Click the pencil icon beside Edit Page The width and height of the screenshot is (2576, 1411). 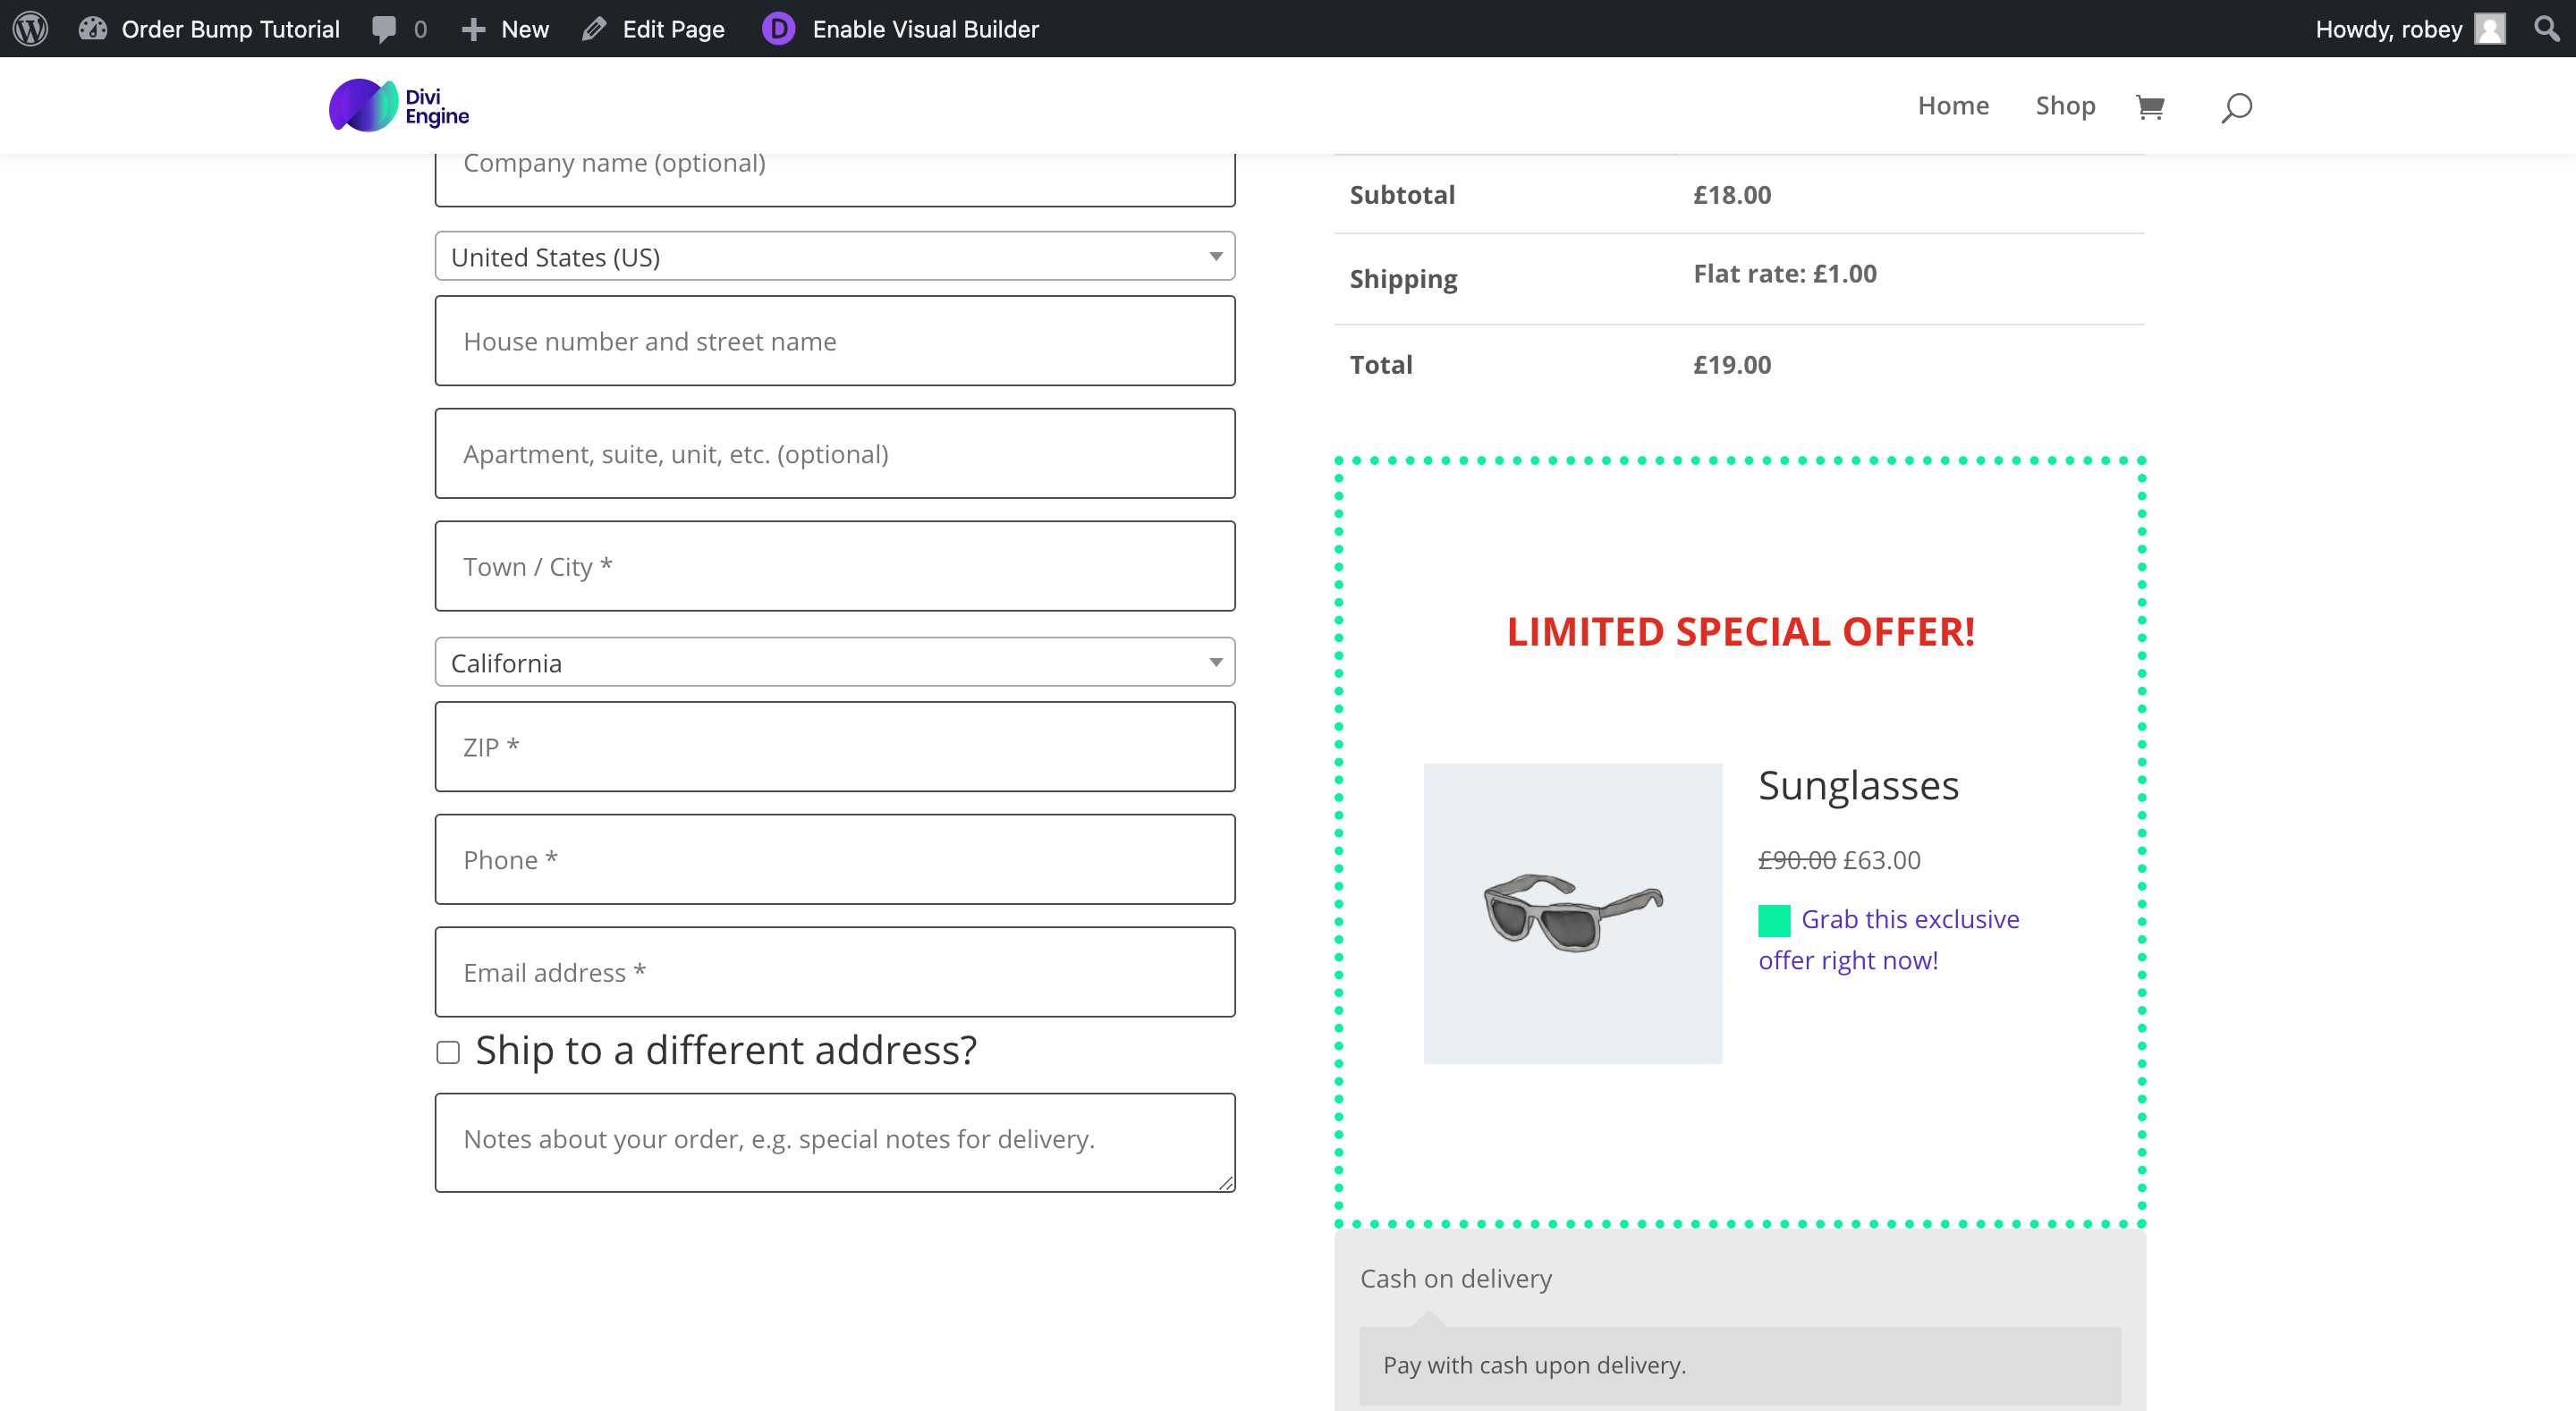[594, 29]
